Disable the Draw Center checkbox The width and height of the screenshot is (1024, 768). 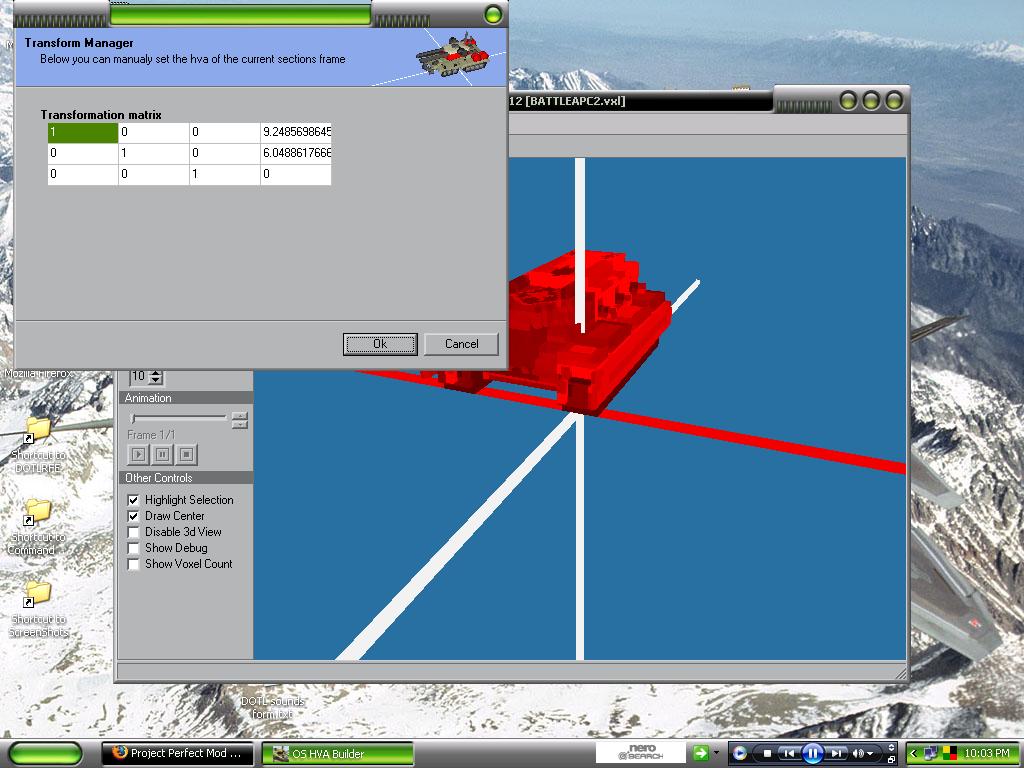pos(134,516)
